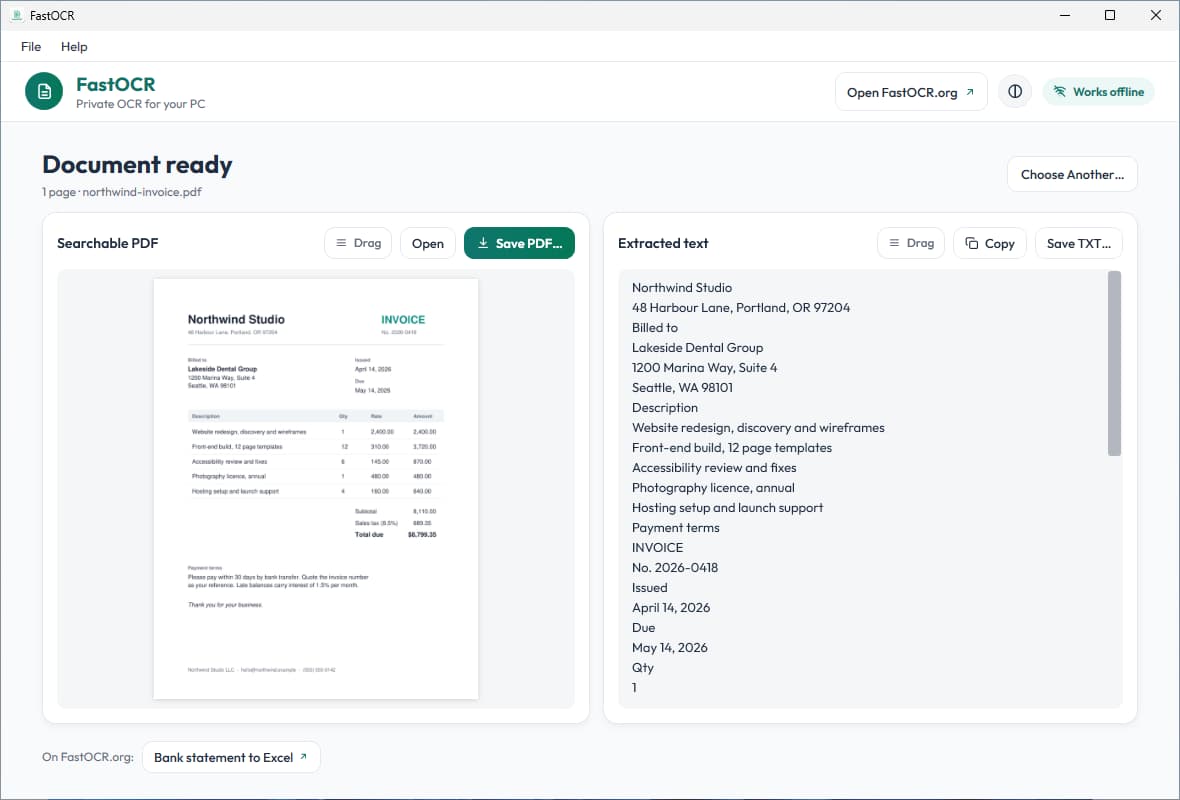Screen dimensions: 1180x800
Task: Click '48 Harbour Lane, Portland, OR 97204' text line
Action: pyautogui.click(x=741, y=308)
